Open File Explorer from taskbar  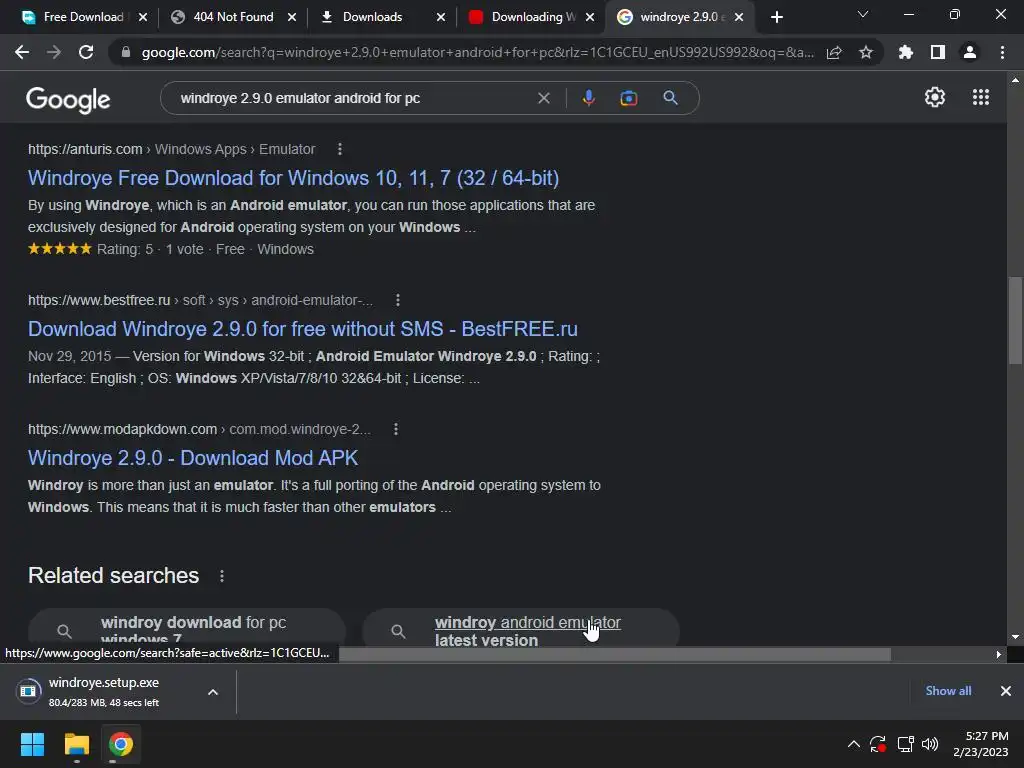(76, 744)
